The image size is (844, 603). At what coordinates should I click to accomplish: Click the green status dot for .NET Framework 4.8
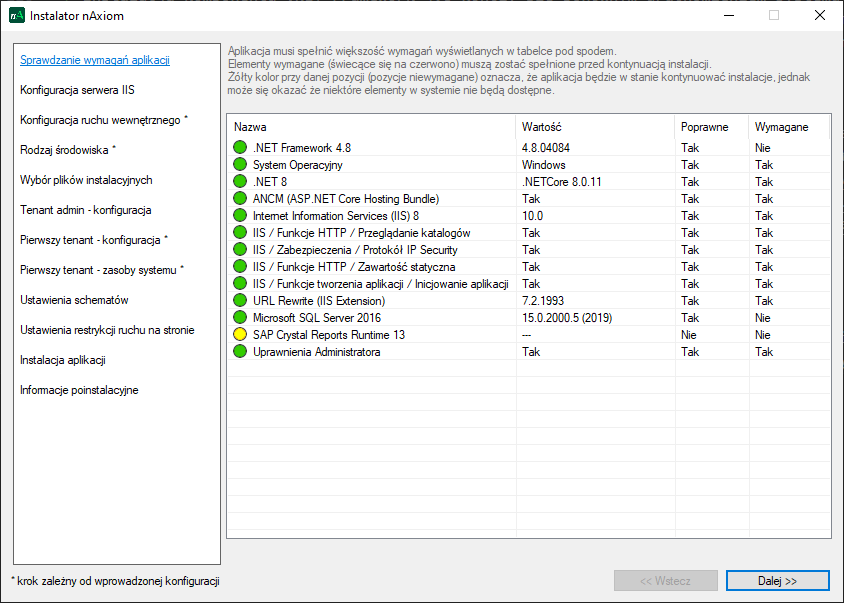click(240, 147)
